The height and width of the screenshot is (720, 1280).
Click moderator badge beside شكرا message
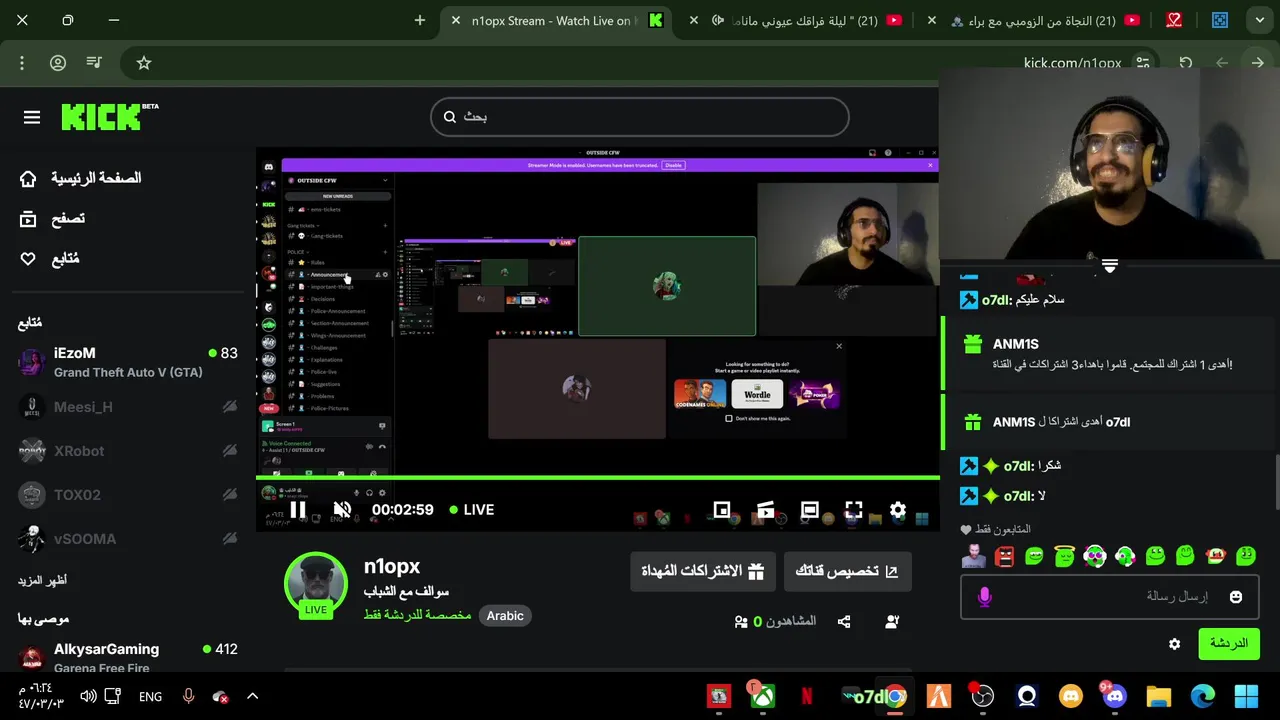click(969, 466)
